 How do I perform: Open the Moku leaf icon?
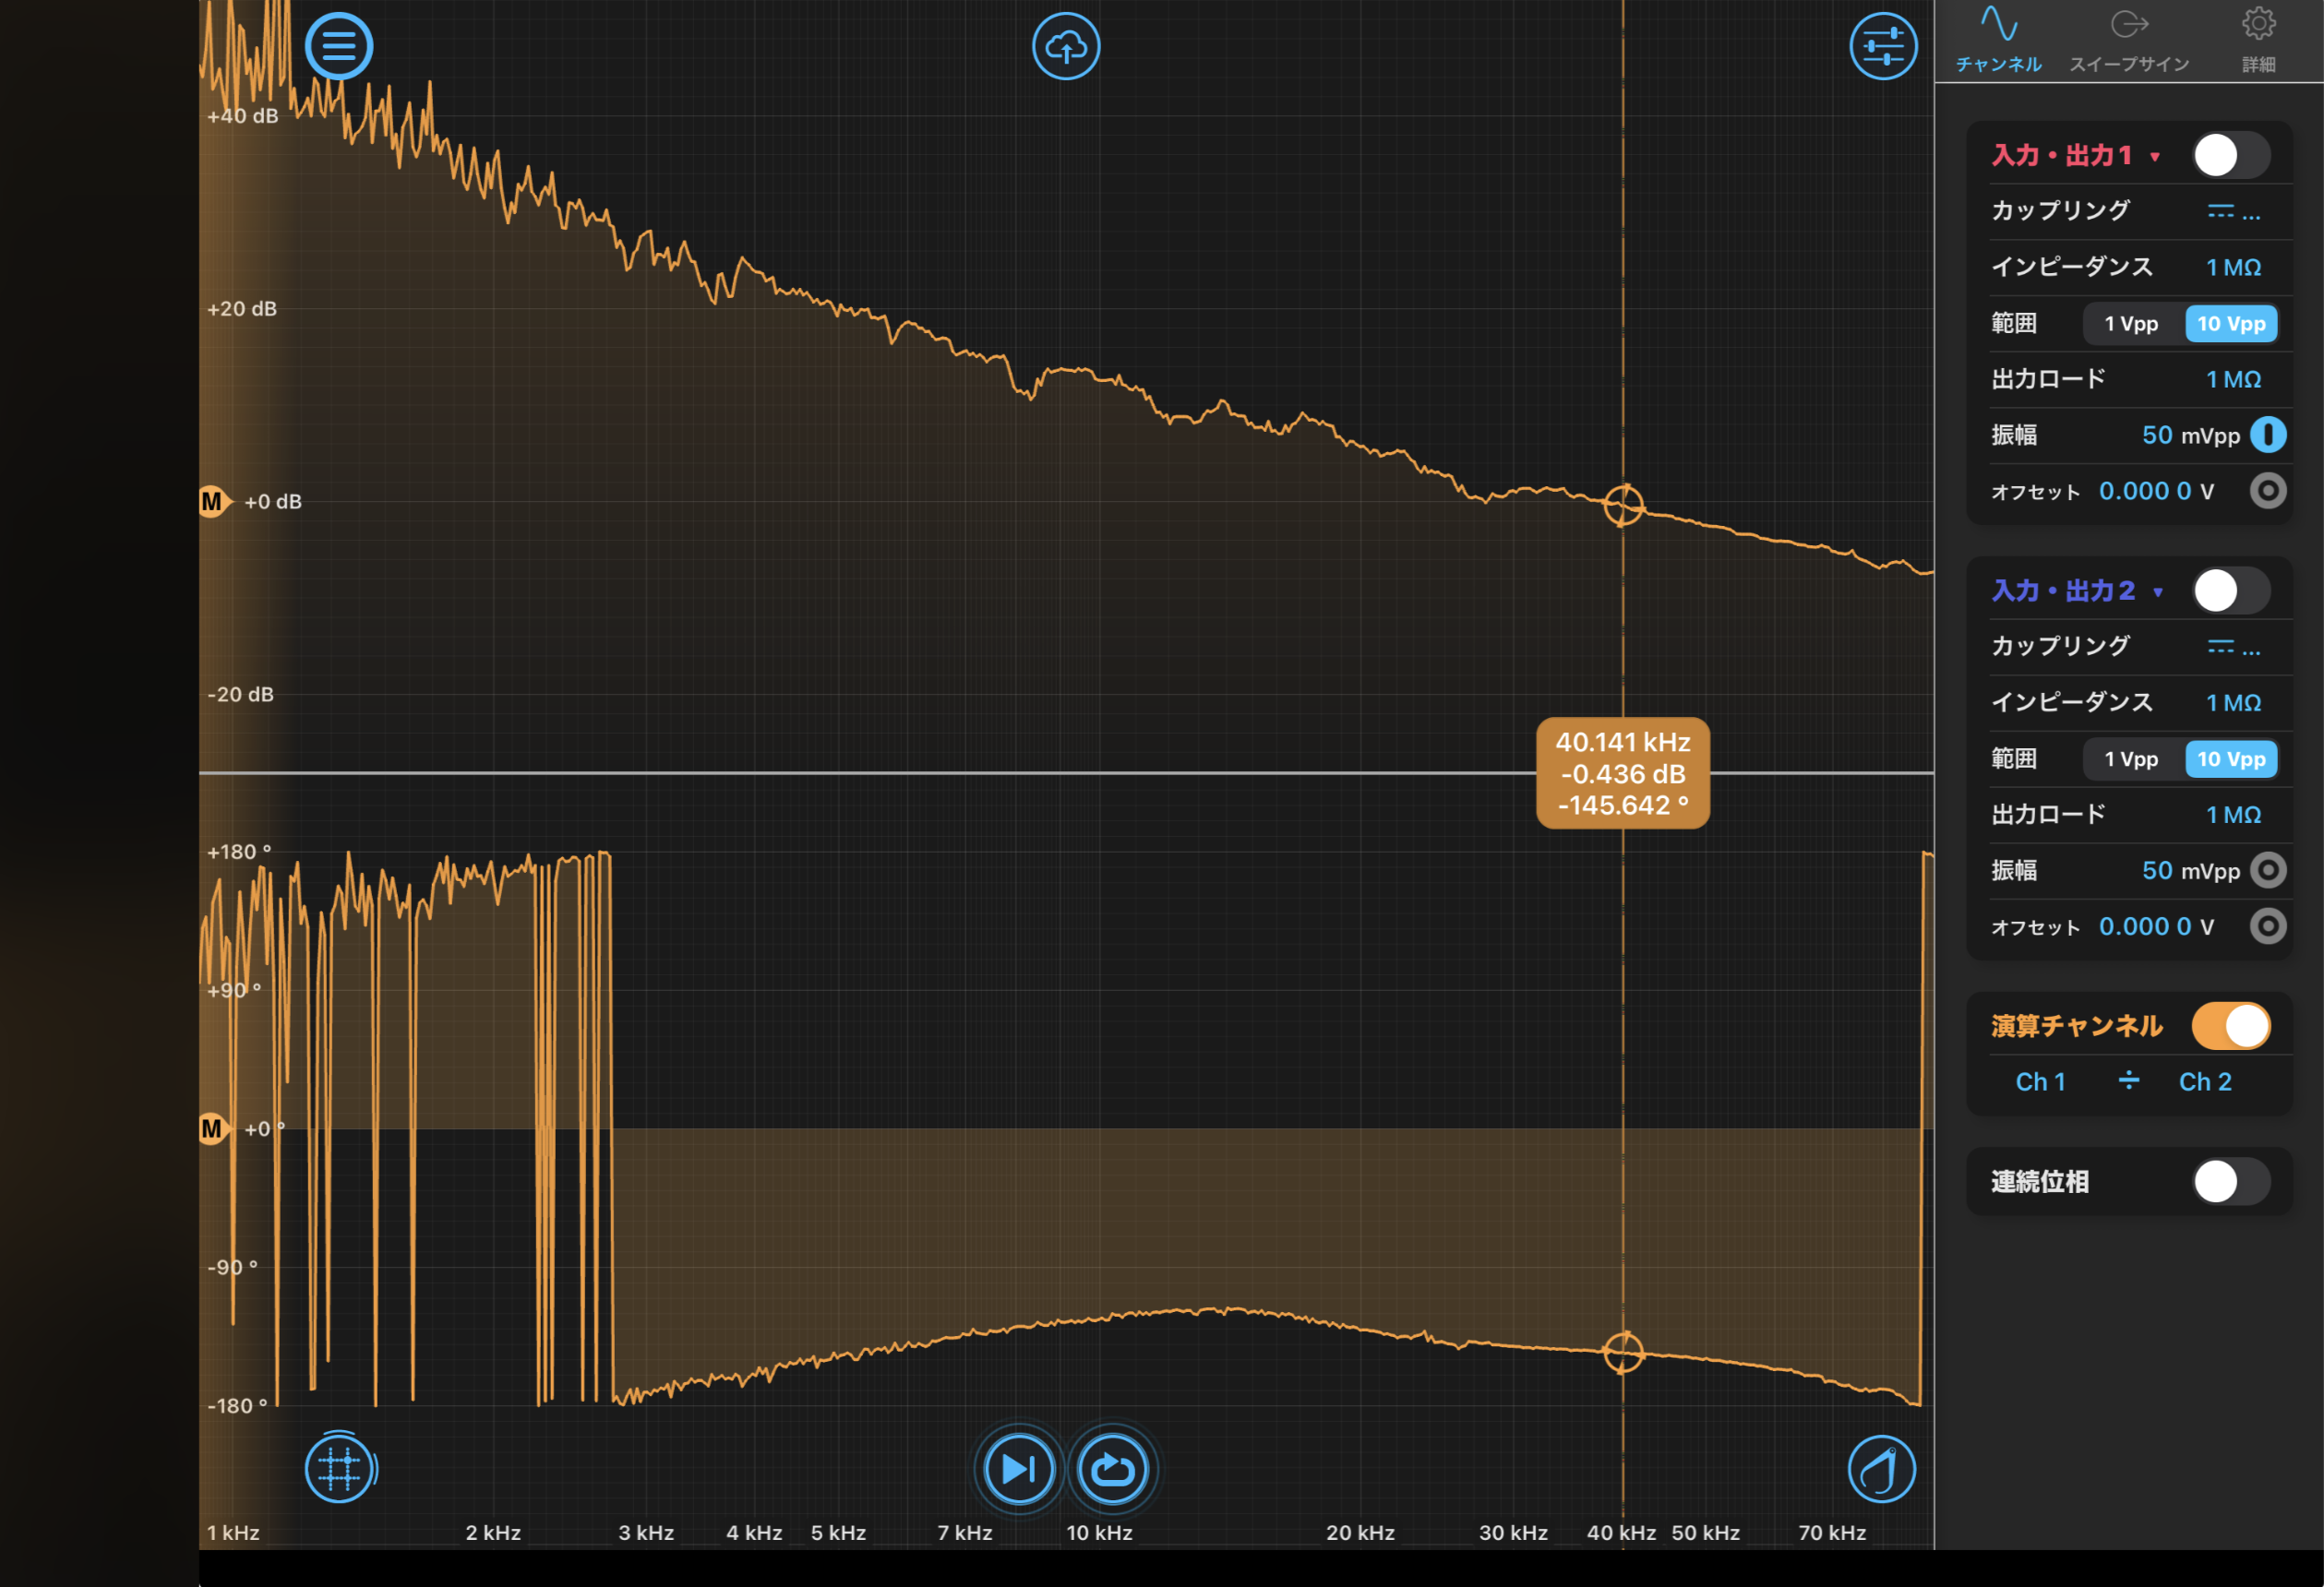click(x=1881, y=1469)
